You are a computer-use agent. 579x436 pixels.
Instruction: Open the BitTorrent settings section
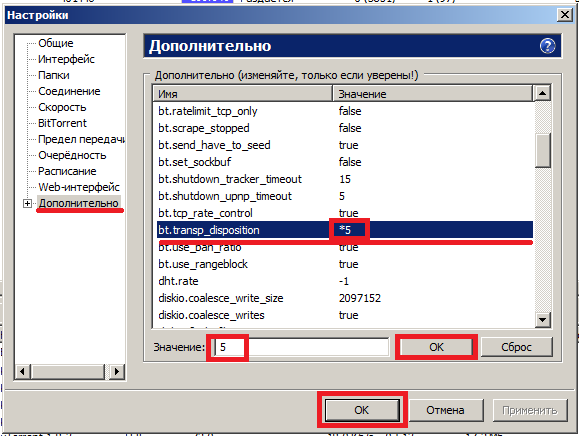[x=62, y=123]
